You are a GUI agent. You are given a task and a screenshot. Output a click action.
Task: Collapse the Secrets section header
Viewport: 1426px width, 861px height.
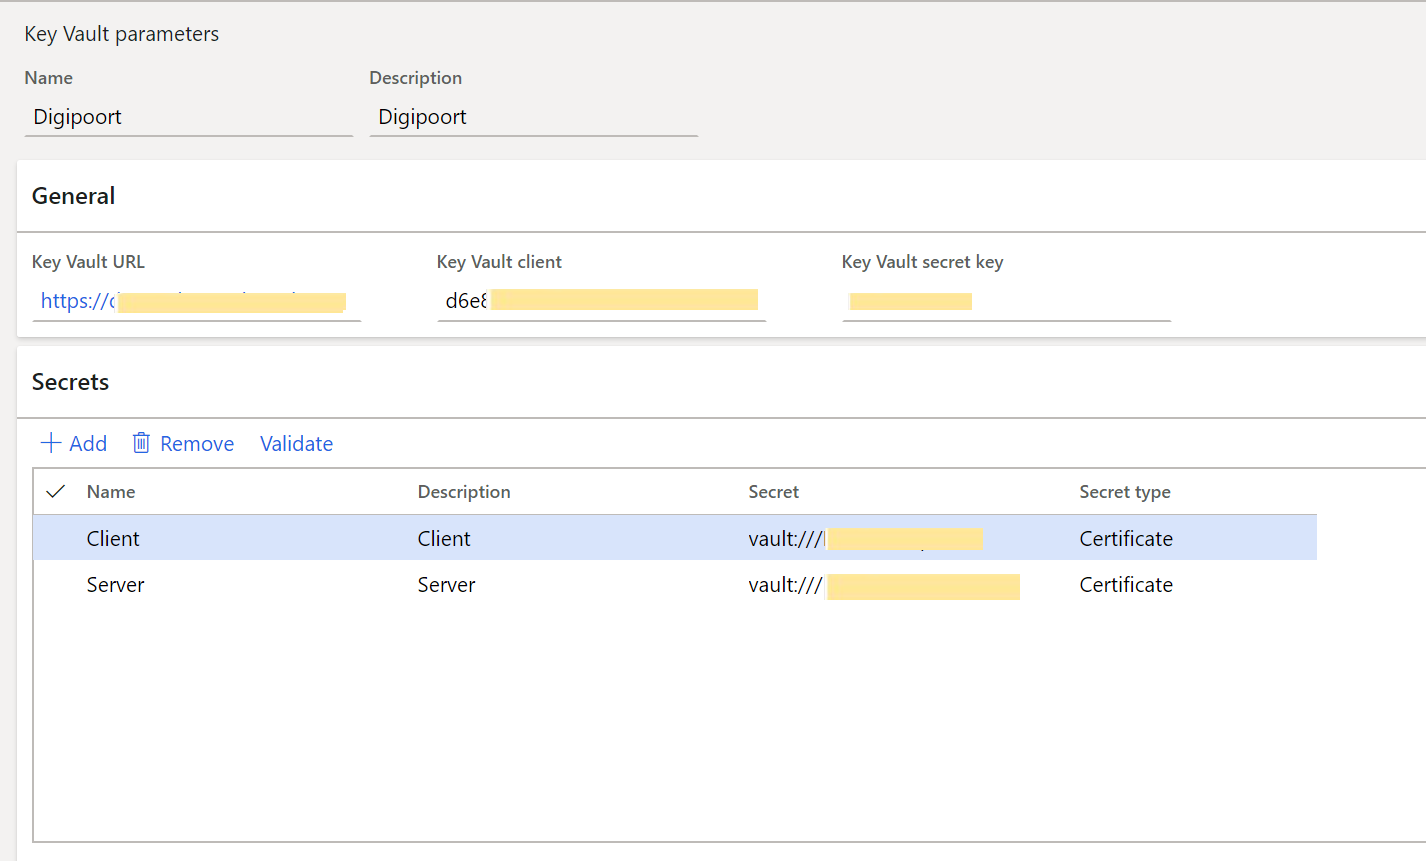coord(70,382)
